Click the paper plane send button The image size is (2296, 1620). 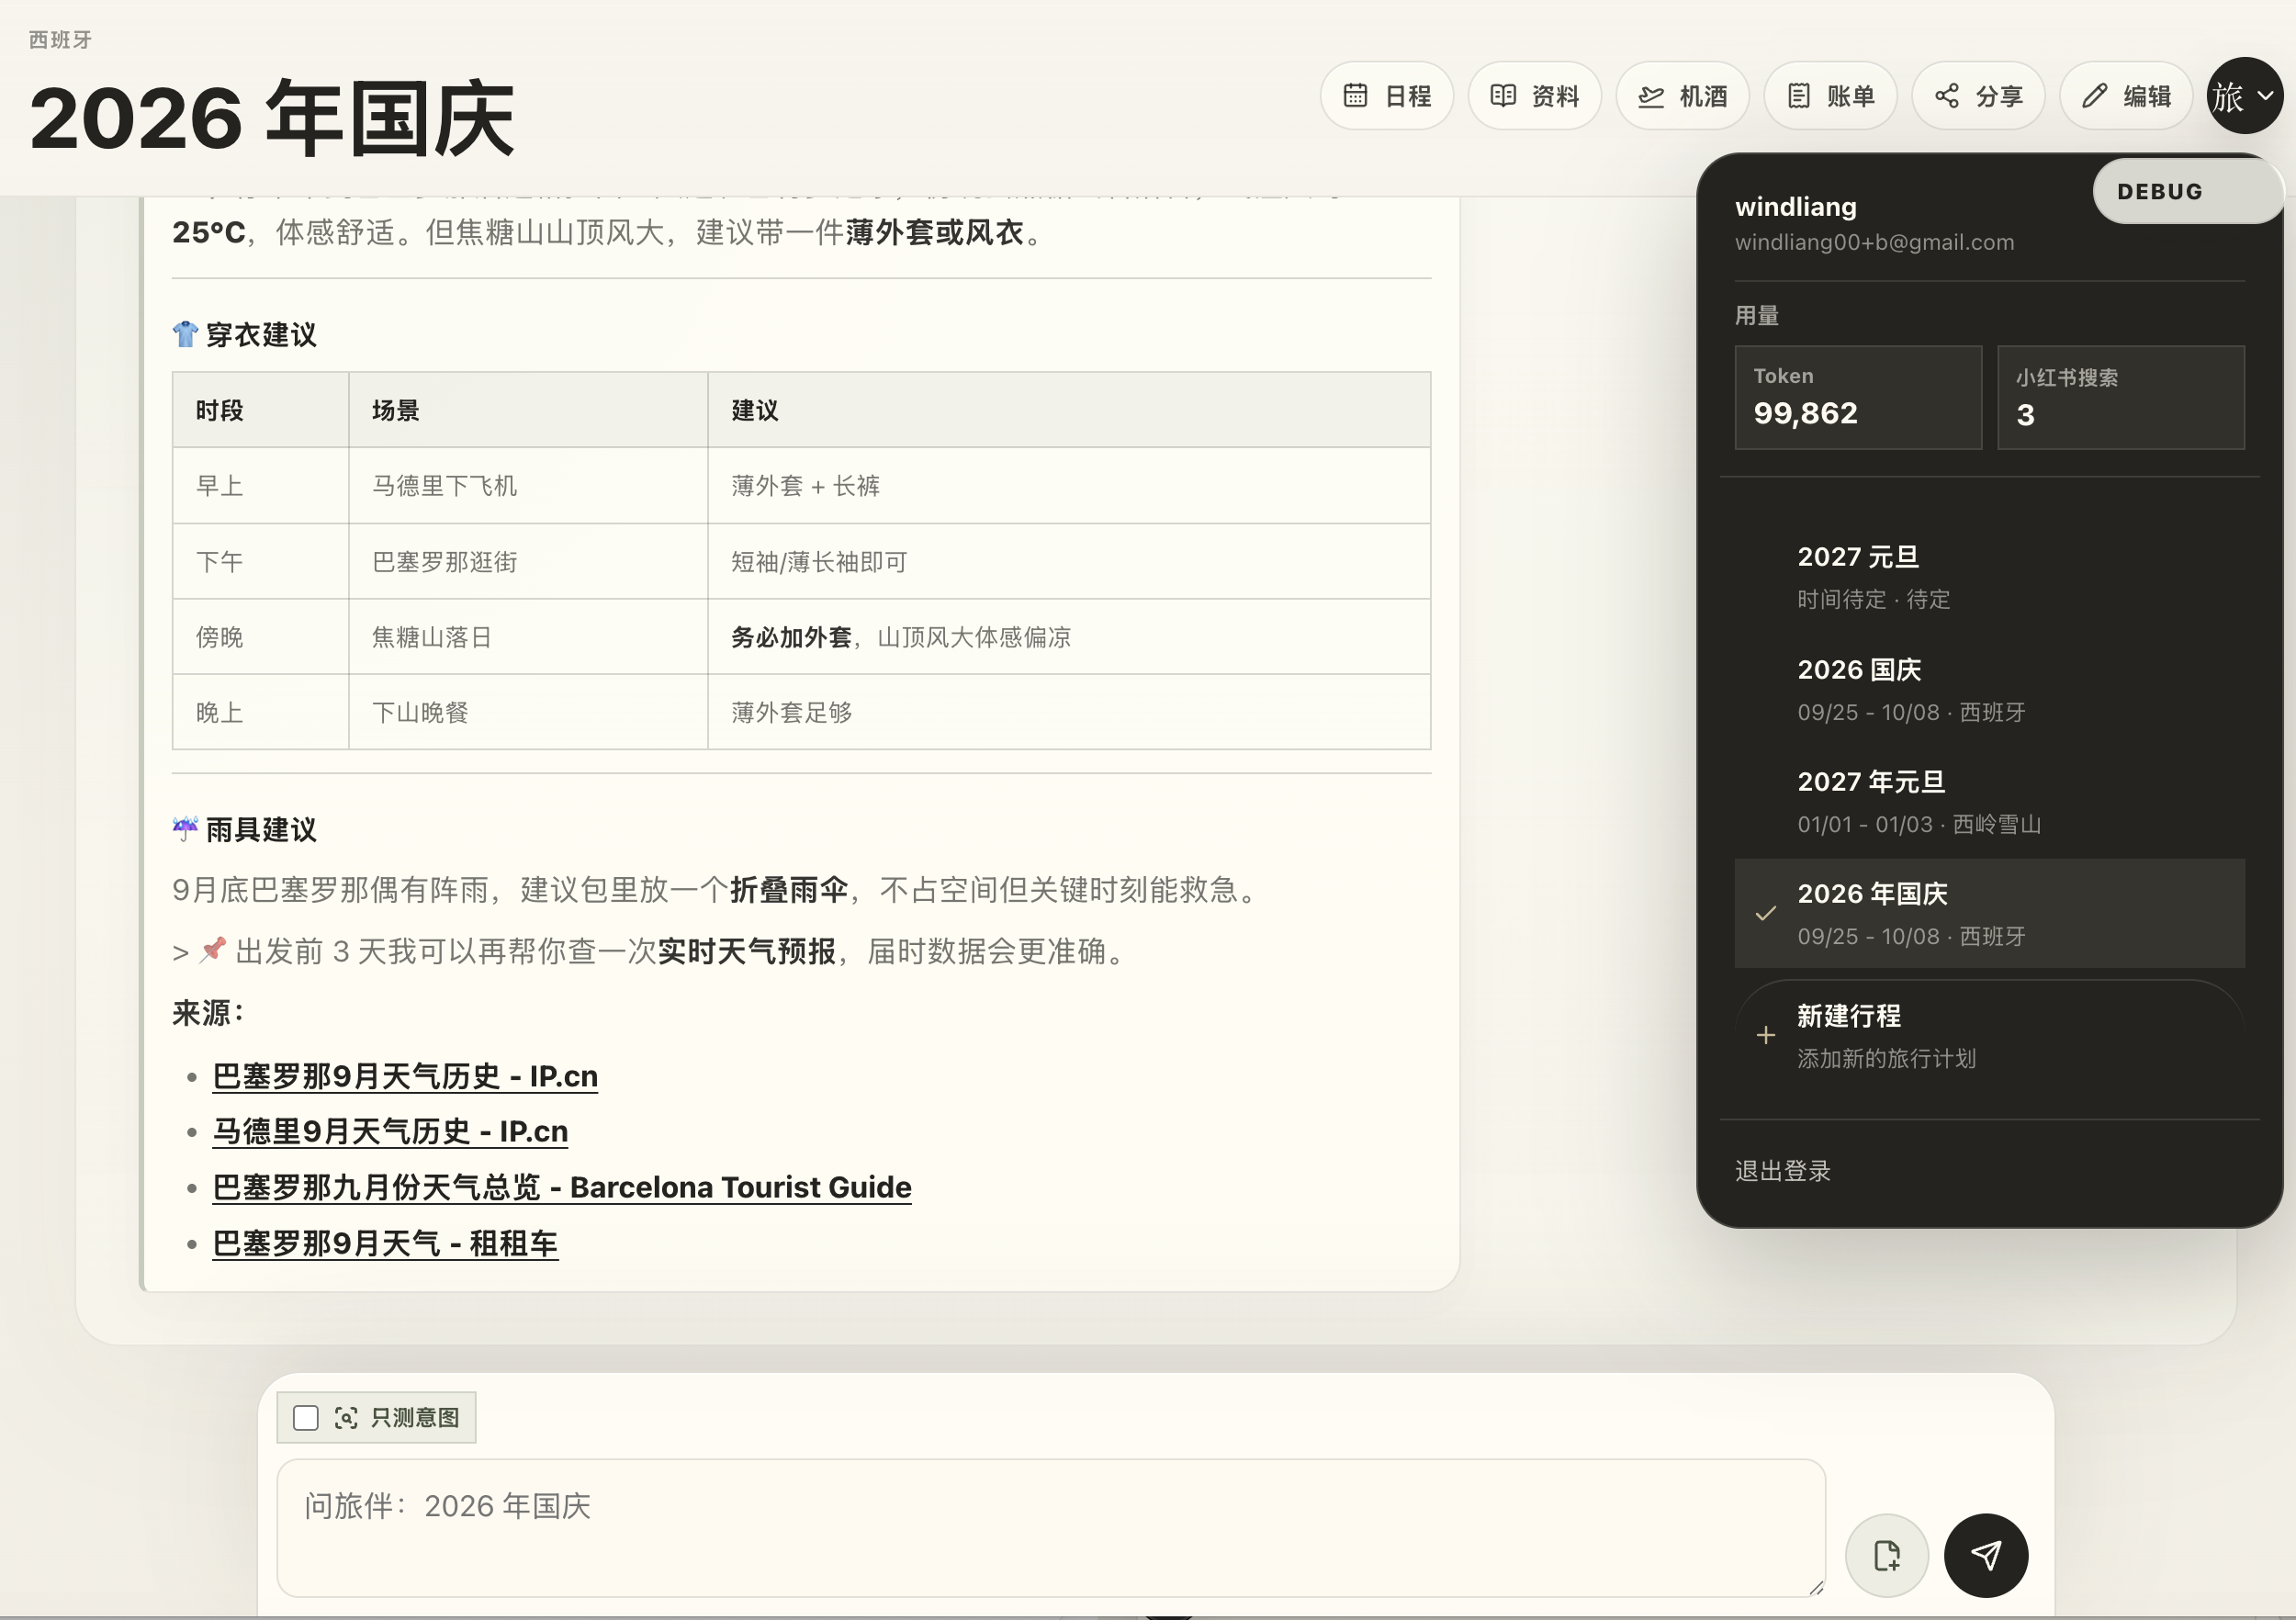(x=1986, y=1555)
